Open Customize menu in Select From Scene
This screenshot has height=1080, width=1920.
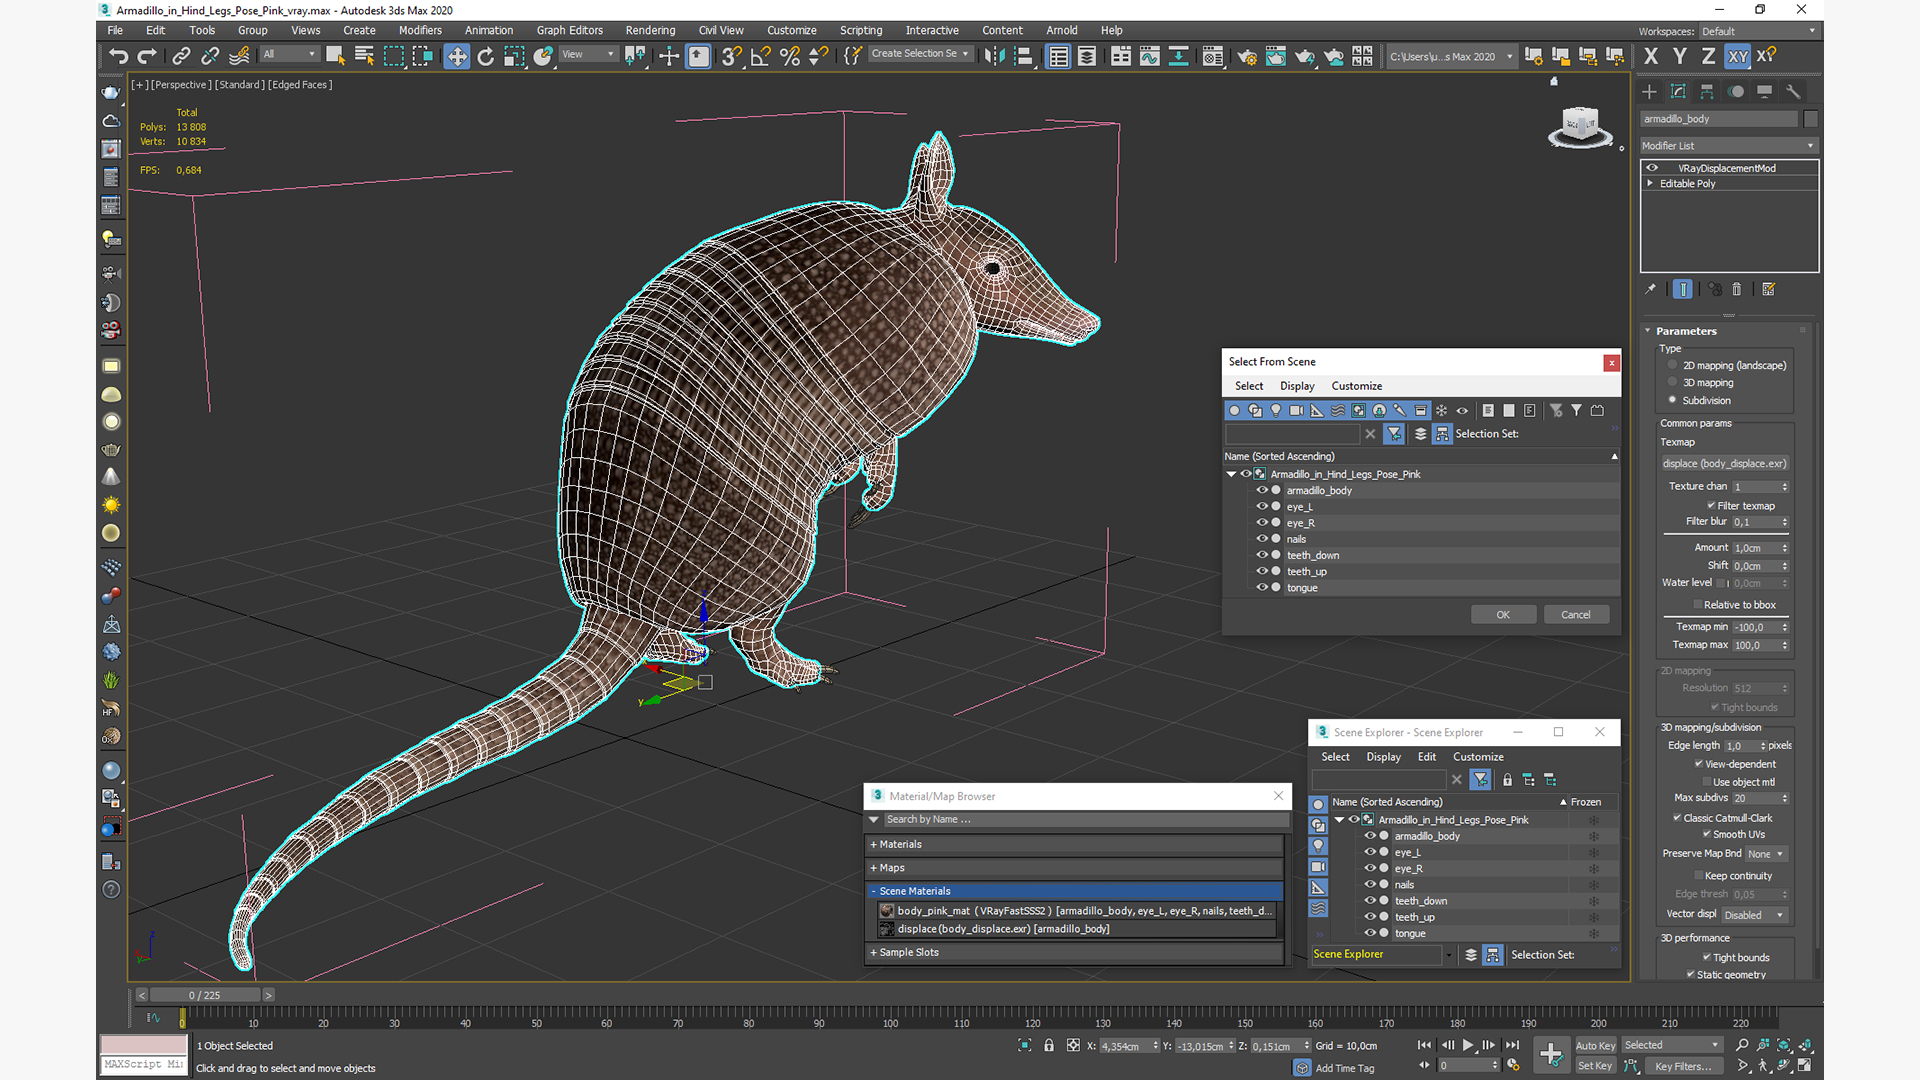pyautogui.click(x=1357, y=386)
